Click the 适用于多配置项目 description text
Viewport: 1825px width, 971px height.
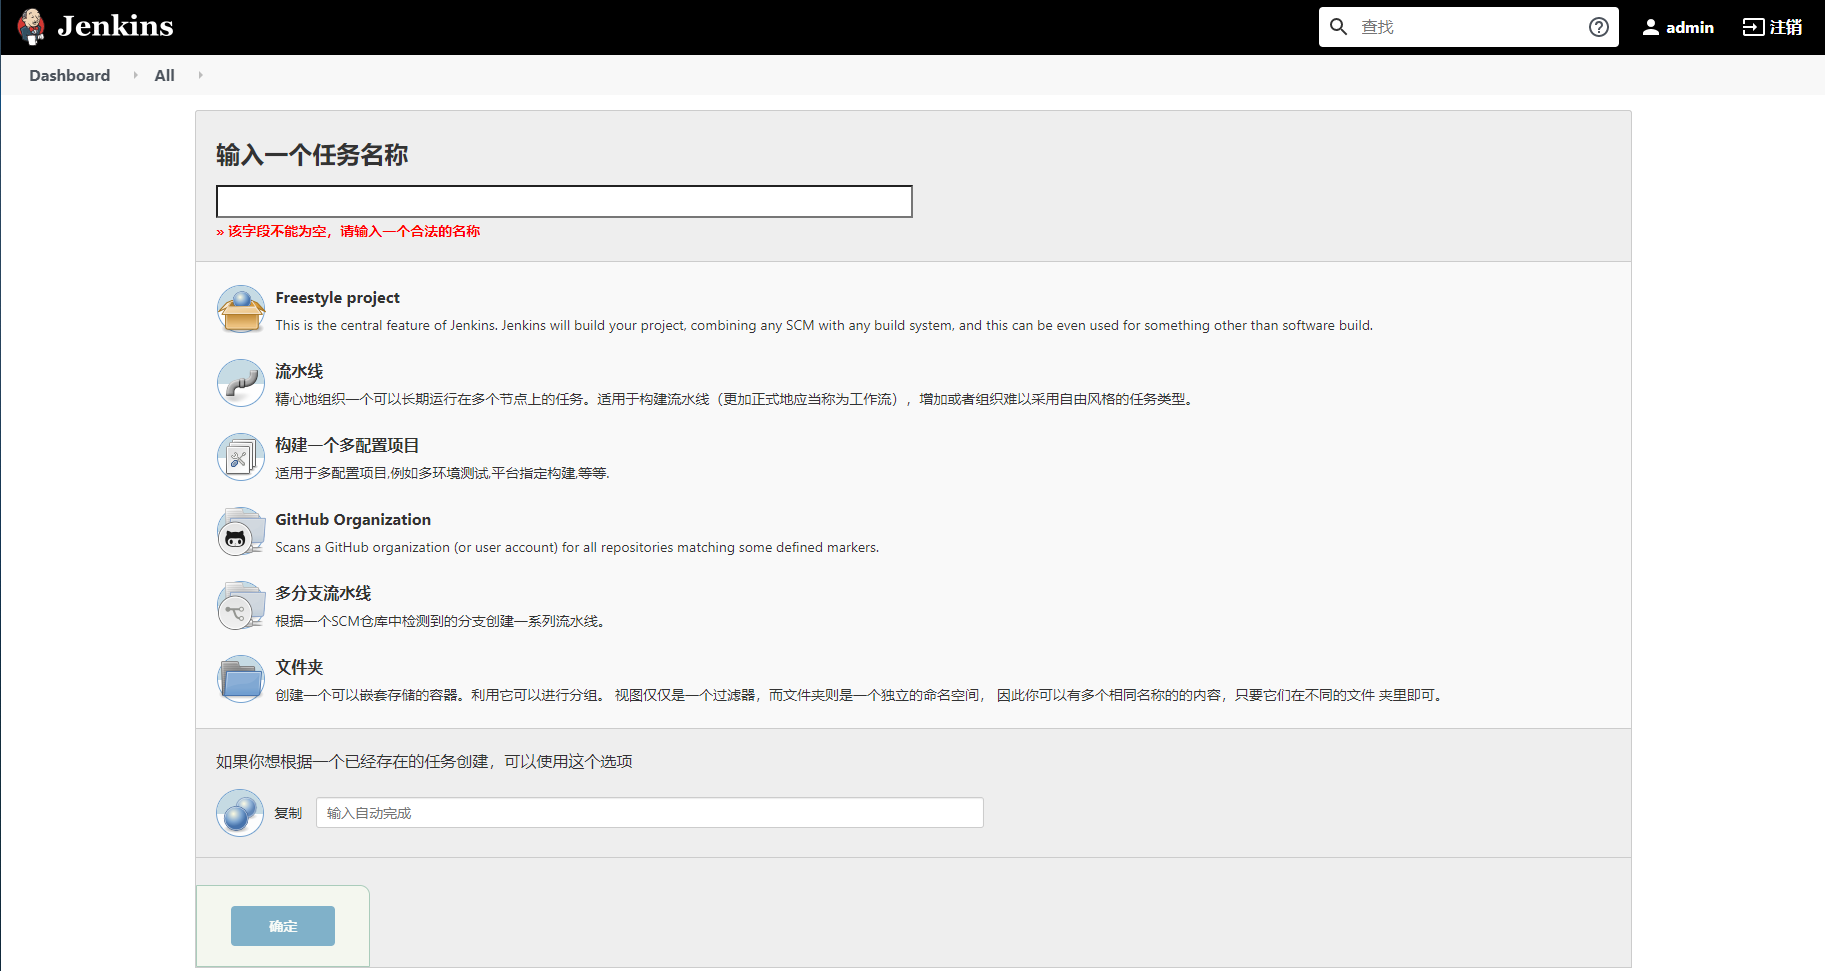(x=442, y=473)
